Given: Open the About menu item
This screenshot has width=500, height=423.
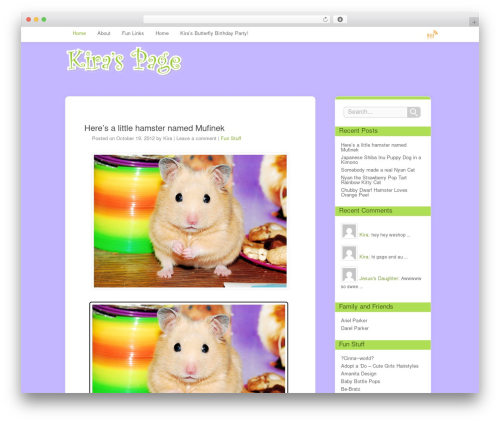Looking at the screenshot, I should pyautogui.click(x=104, y=33).
